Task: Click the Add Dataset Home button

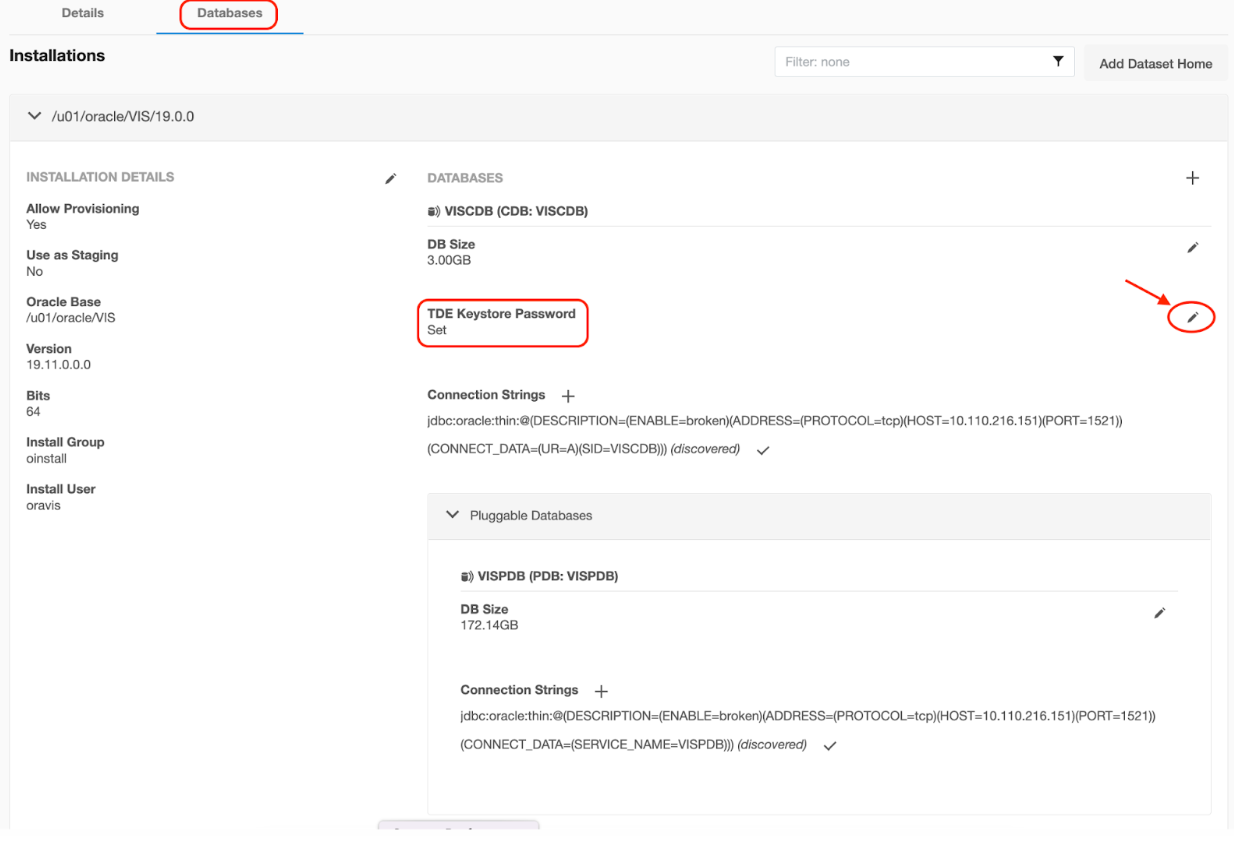Action: (1155, 64)
